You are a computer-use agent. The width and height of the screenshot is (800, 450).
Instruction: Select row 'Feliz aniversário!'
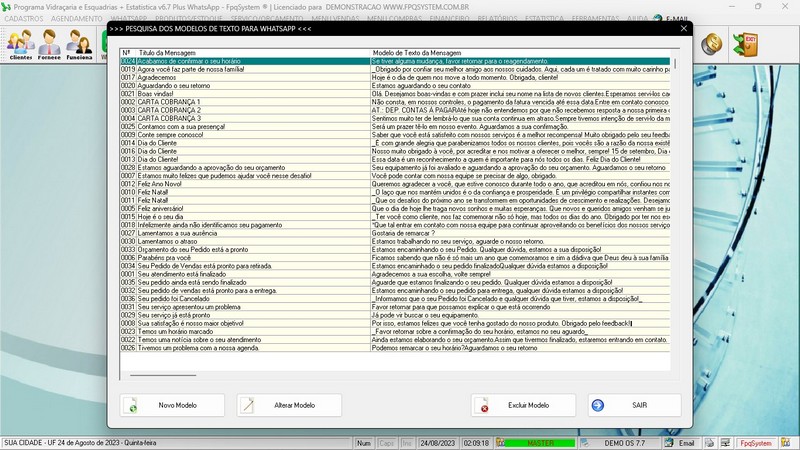click(x=395, y=209)
